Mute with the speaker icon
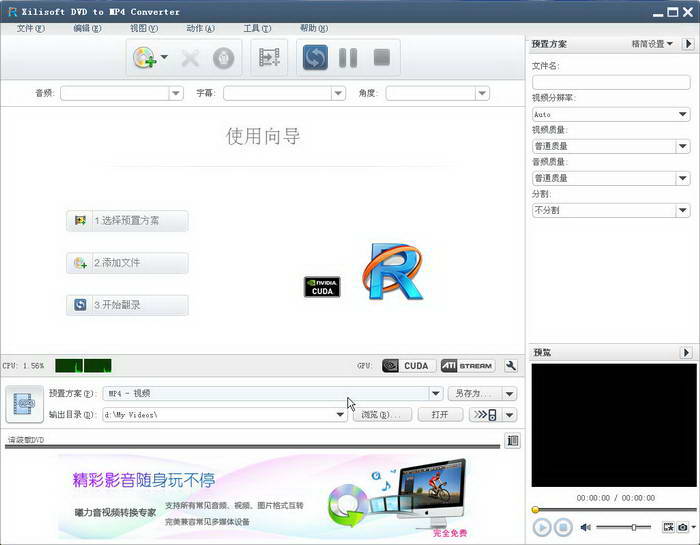The width and height of the screenshot is (700, 545). pos(585,528)
